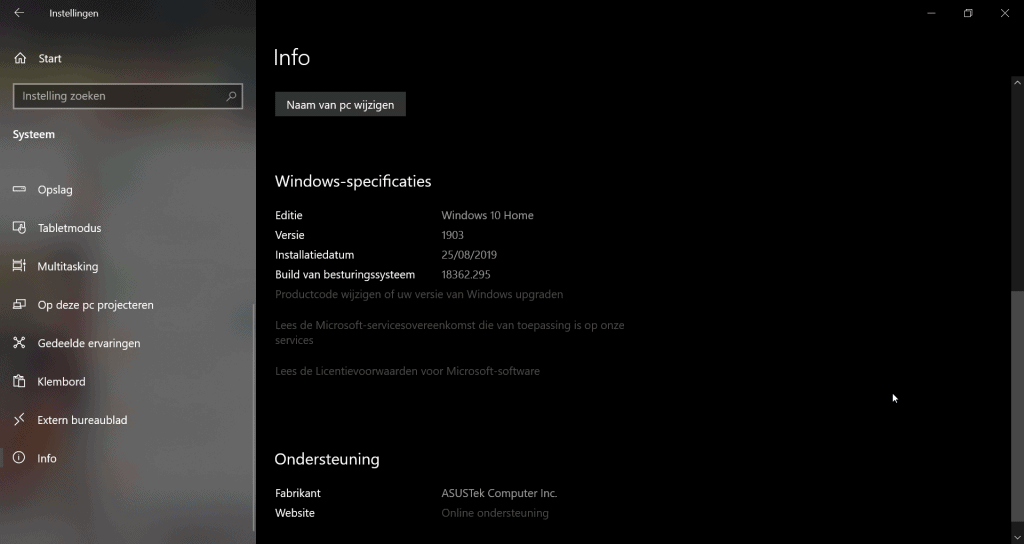Open Gedeelde ervaringen settings
Image resolution: width=1024 pixels, height=544 pixels.
(x=127, y=343)
